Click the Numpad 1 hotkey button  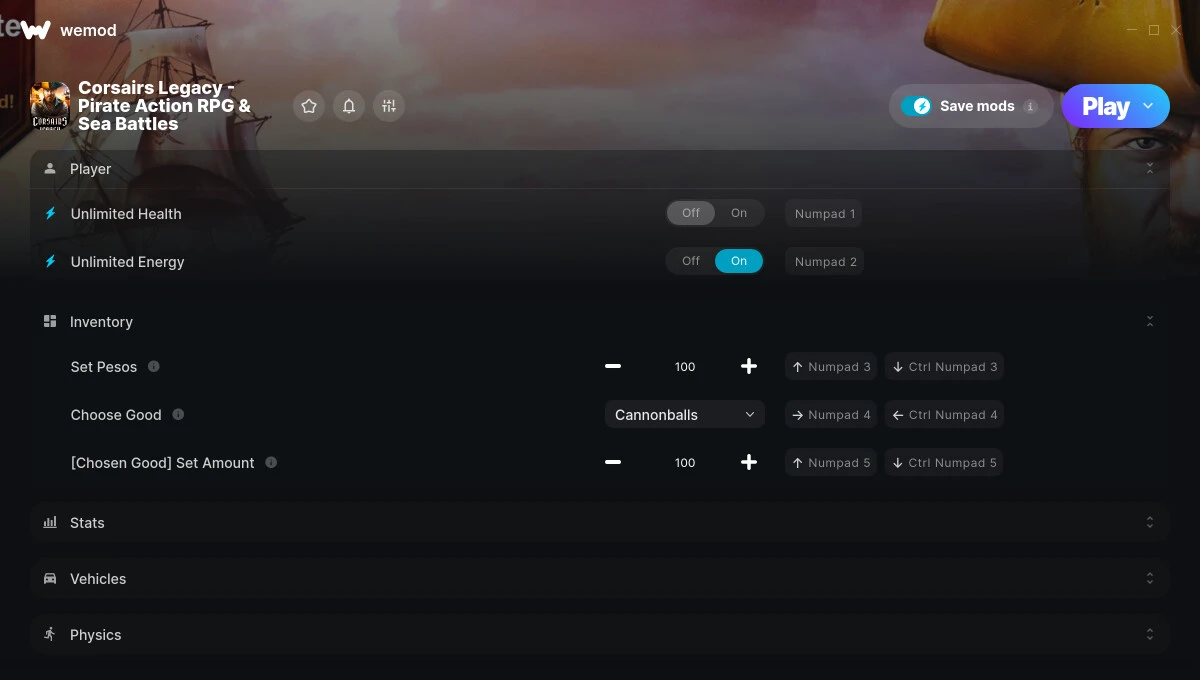tap(825, 213)
